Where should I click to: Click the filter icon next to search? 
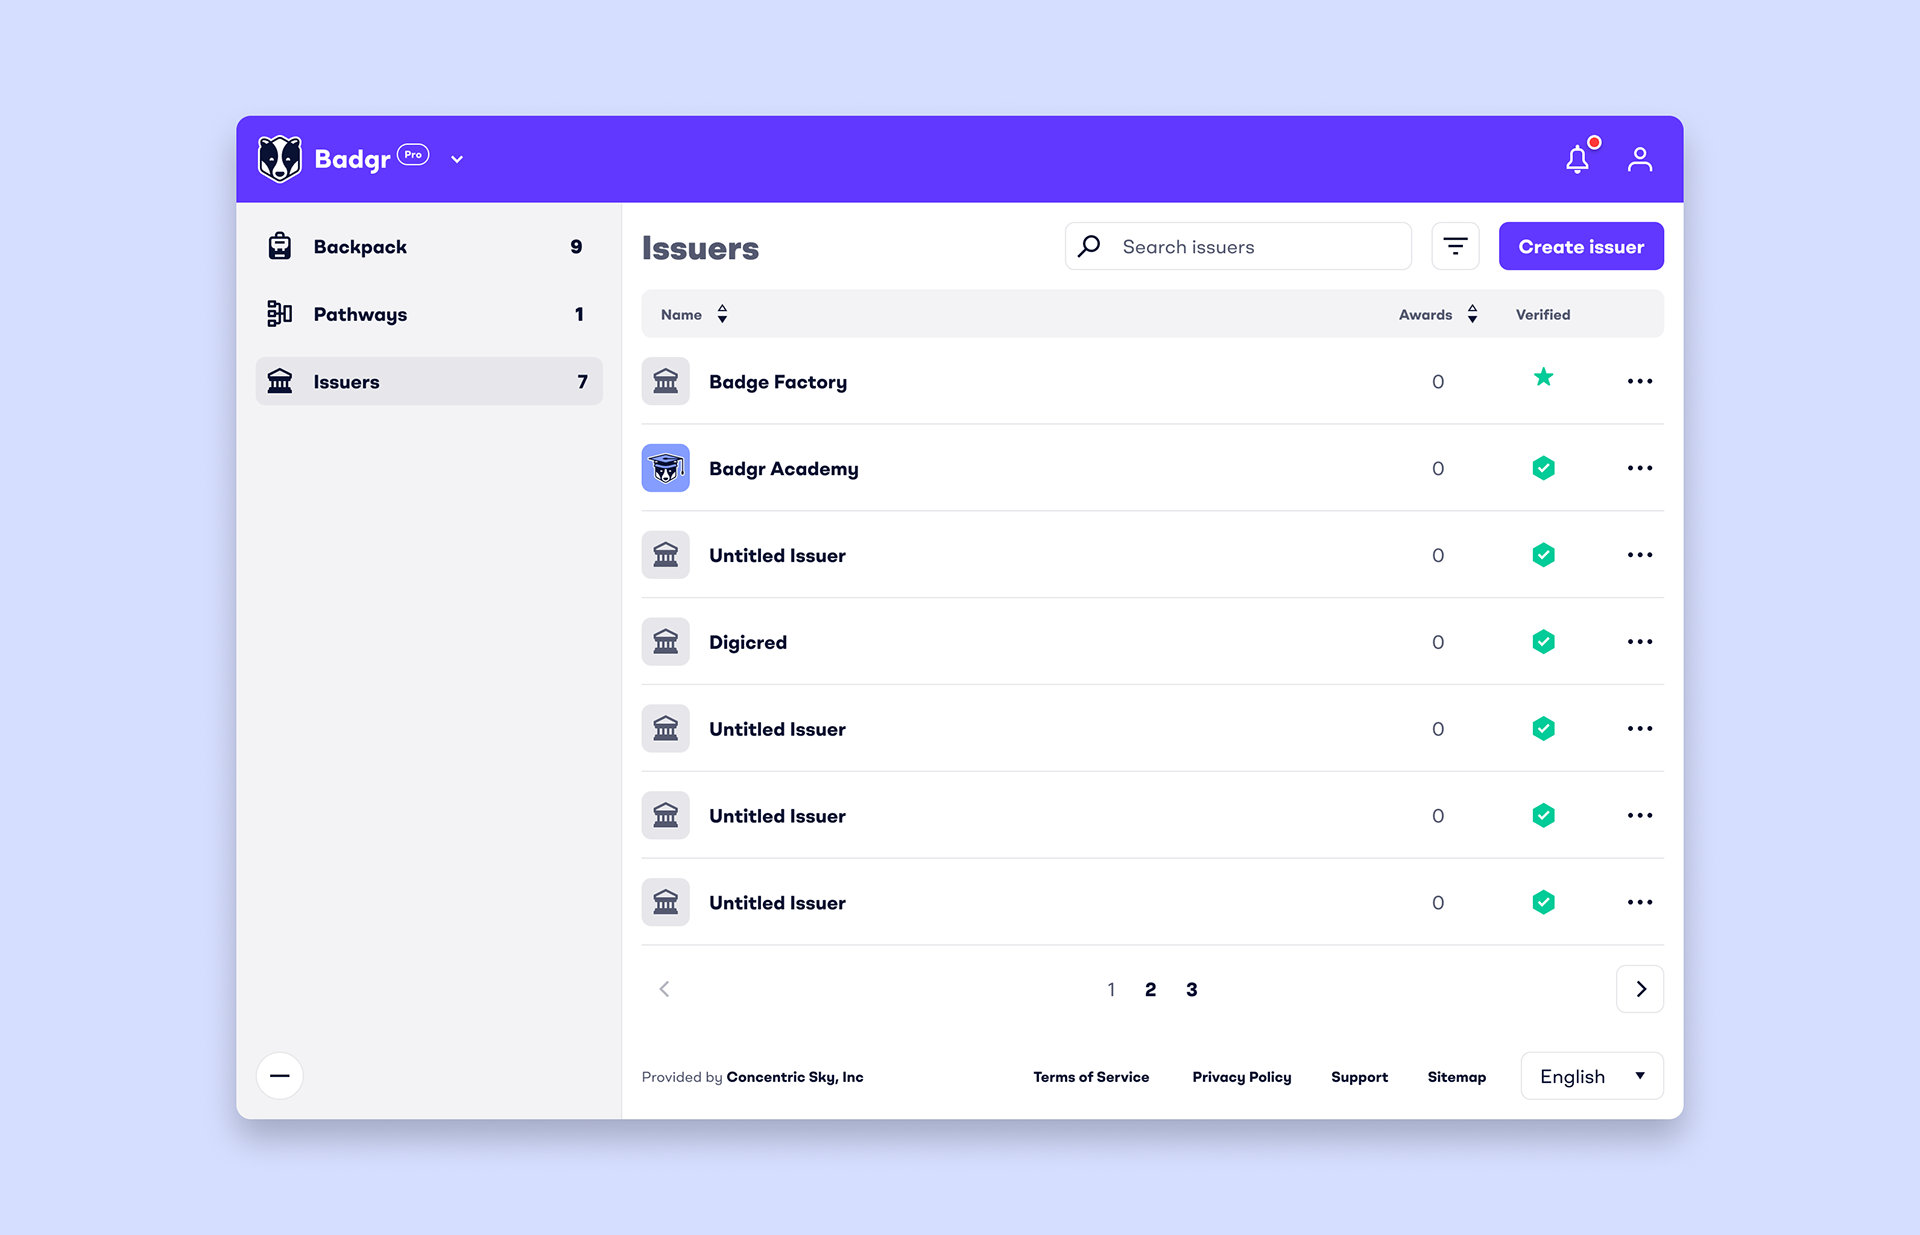[1455, 246]
